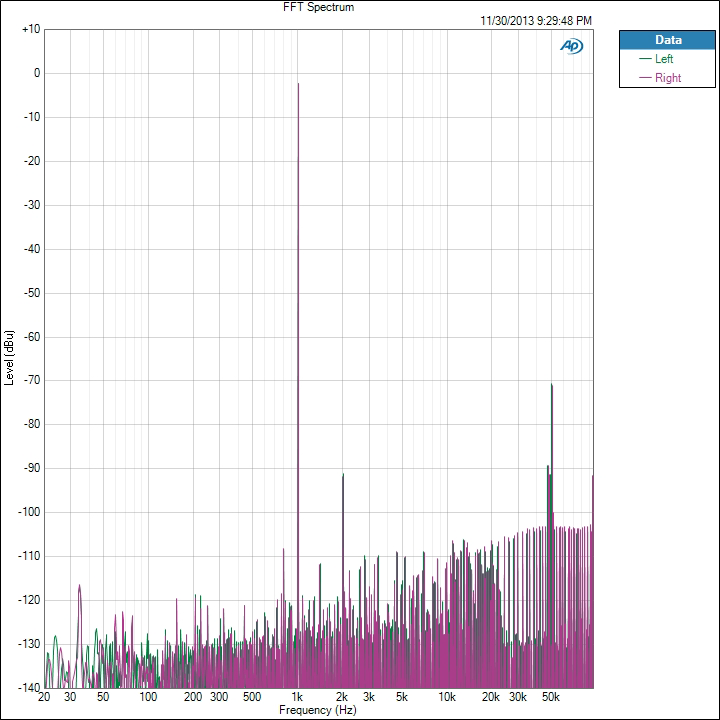Click the 20 tick label at axis start
The height and width of the screenshot is (720, 720).
[x=44, y=697]
